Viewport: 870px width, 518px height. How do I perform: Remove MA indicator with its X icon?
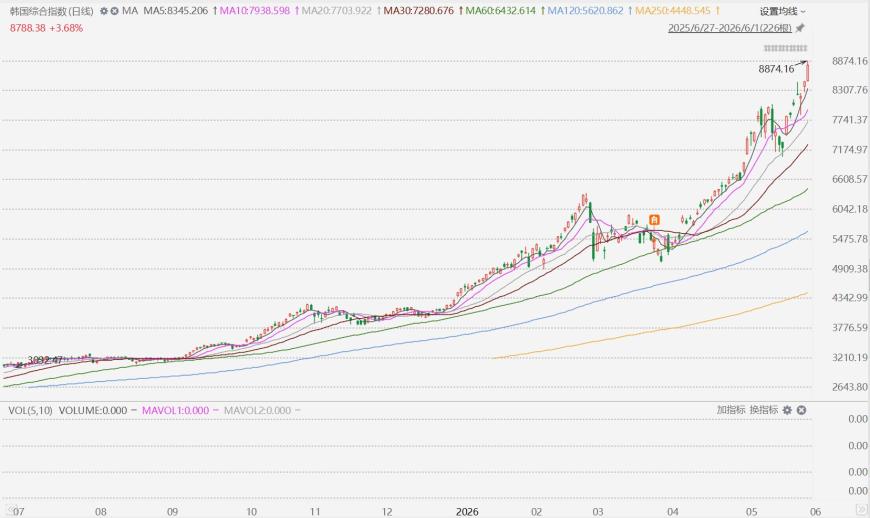[x=114, y=11]
